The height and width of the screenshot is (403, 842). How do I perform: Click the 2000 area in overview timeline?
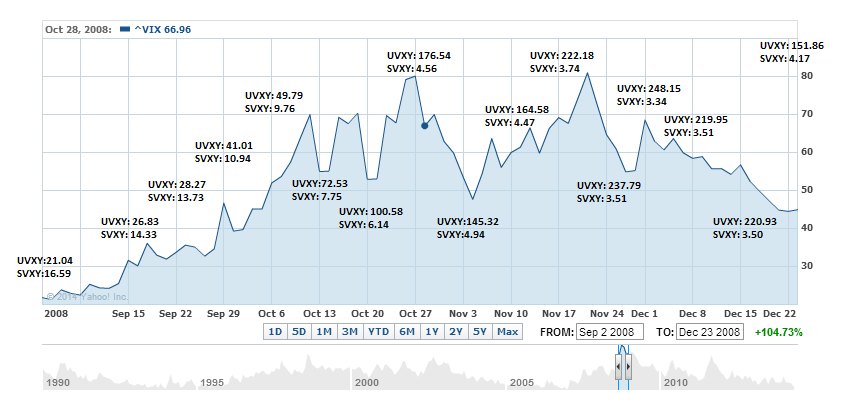pos(367,382)
